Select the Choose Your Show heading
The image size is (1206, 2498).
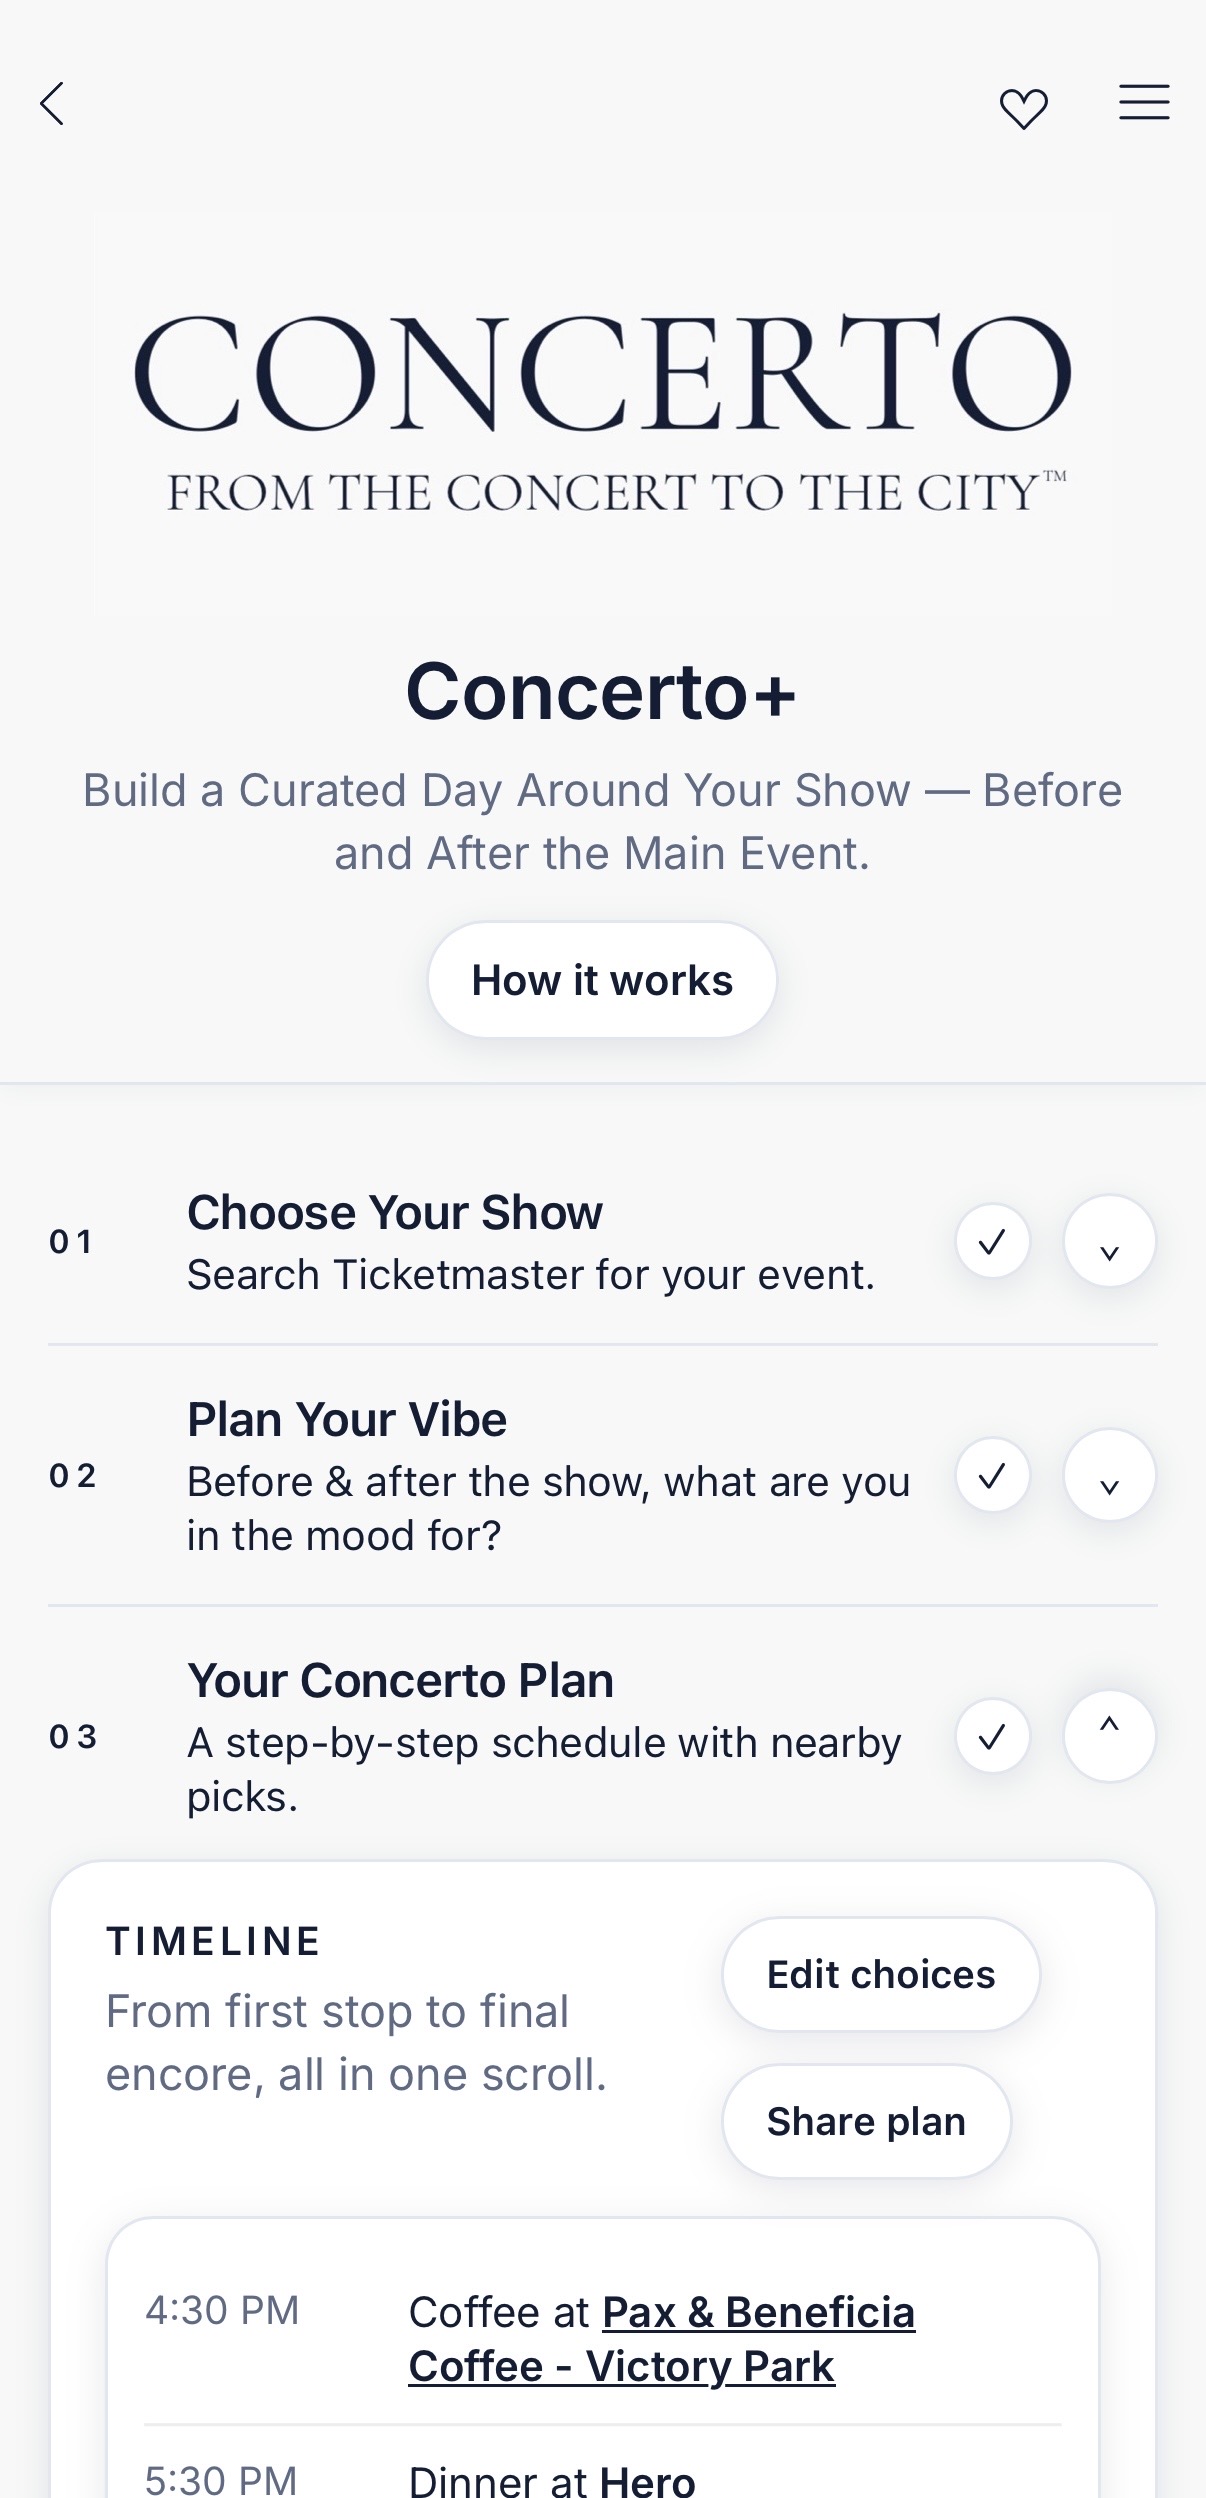tap(394, 1211)
